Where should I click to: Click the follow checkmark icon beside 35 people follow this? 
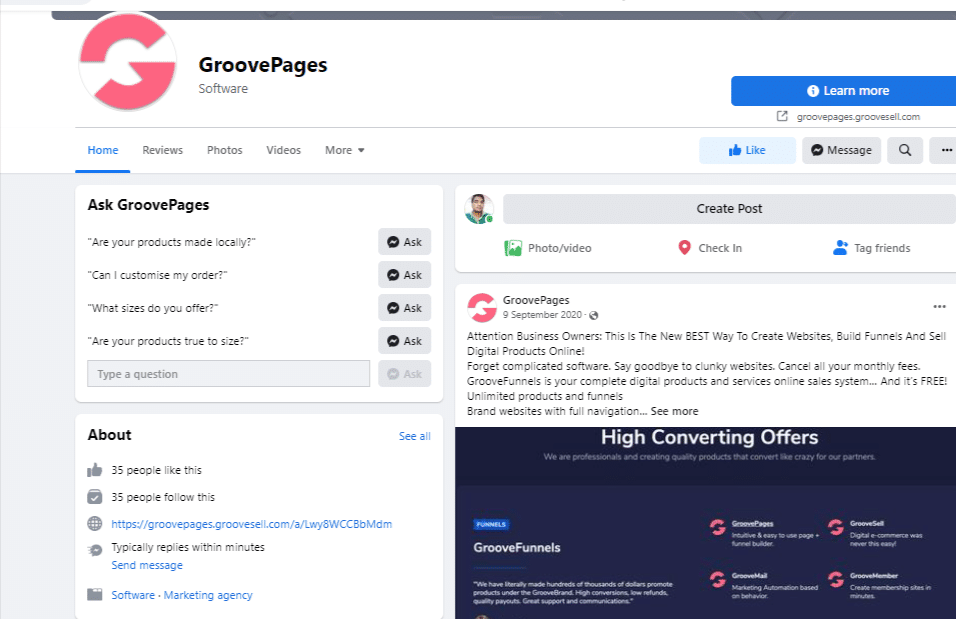pos(95,496)
